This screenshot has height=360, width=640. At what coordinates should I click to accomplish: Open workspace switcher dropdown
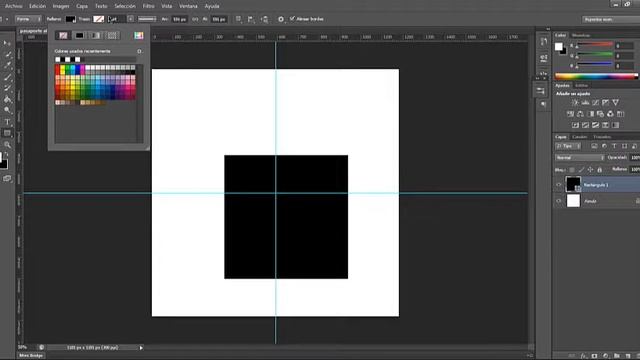(x=611, y=19)
